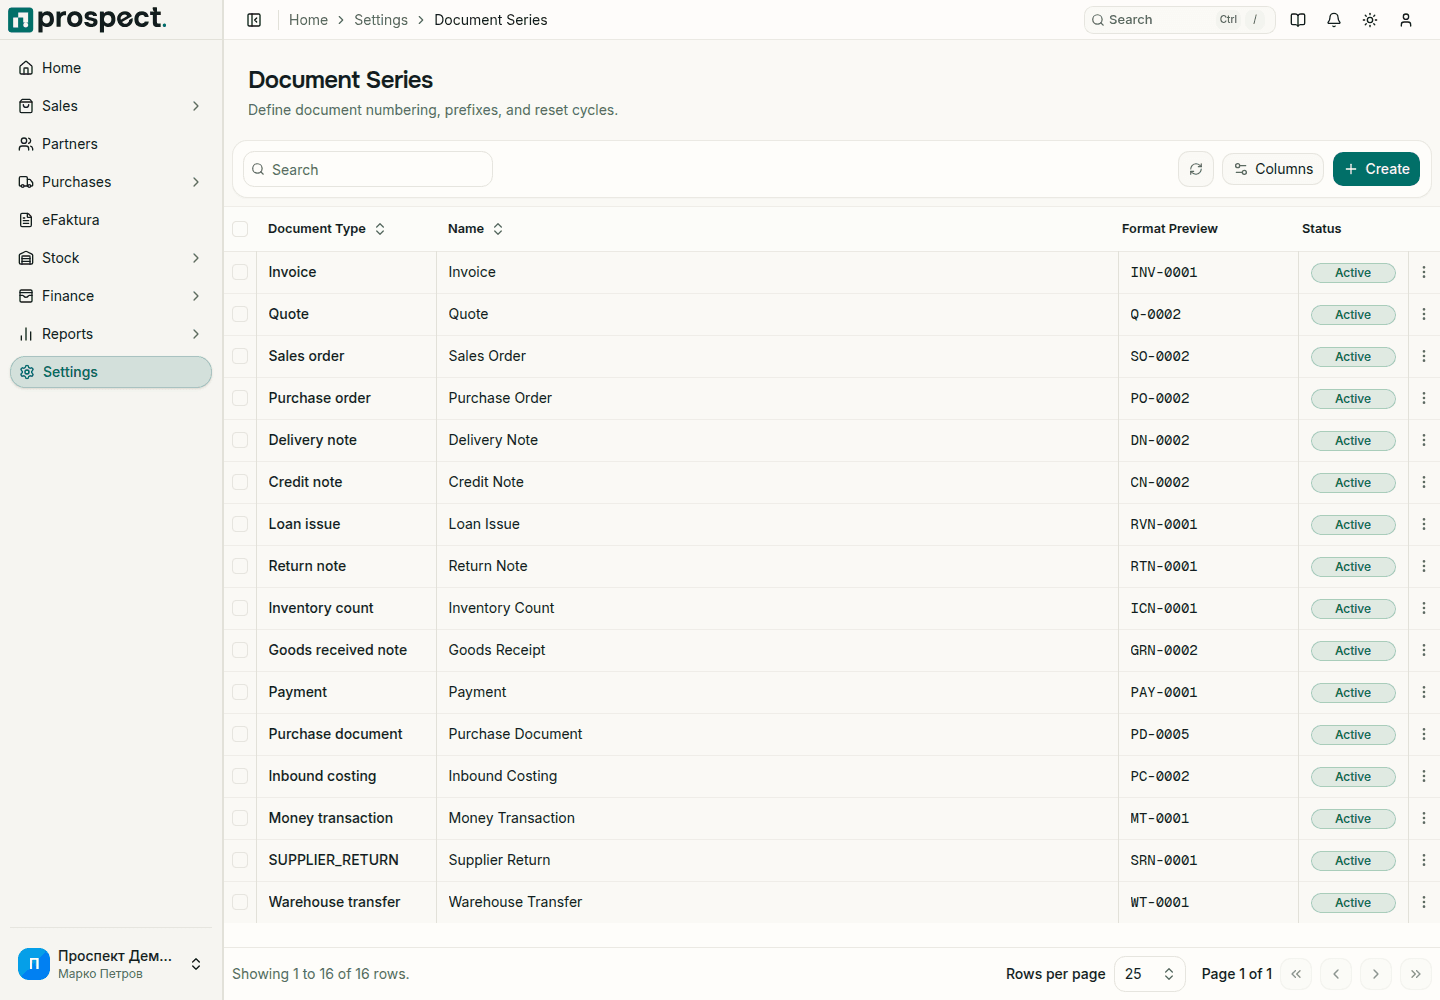Expand the Reports menu
The height and width of the screenshot is (1000, 1440).
click(111, 334)
